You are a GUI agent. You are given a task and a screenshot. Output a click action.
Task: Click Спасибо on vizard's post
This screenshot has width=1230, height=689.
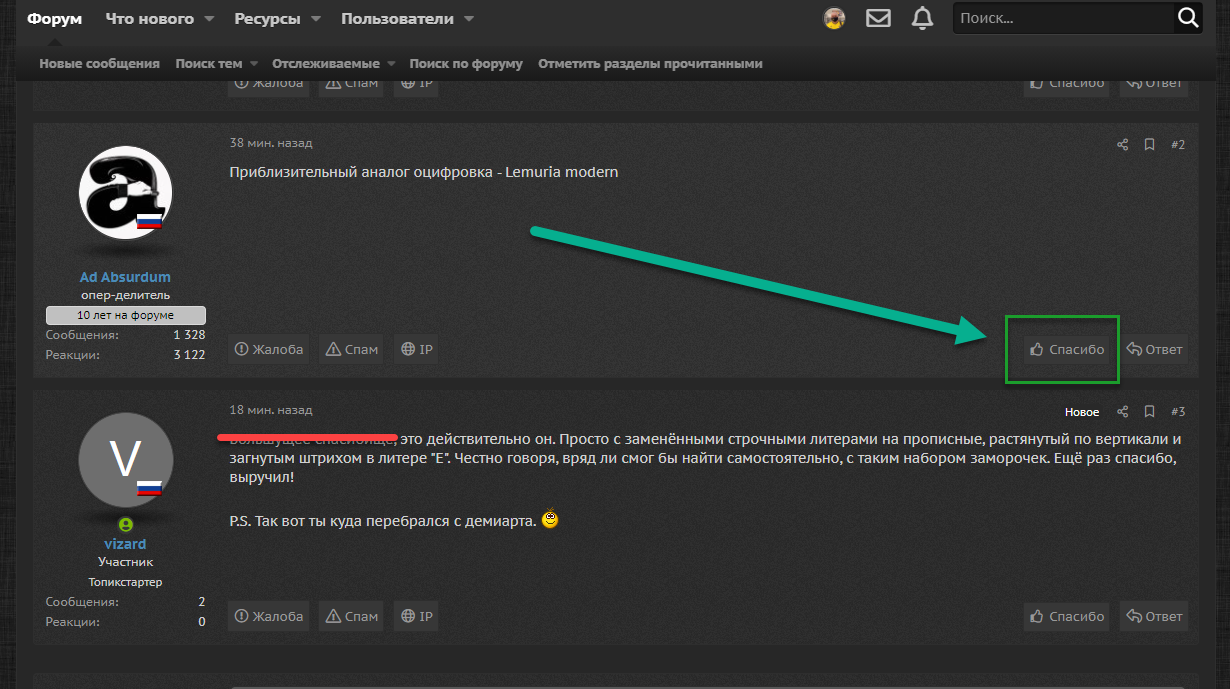(1067, 617)
